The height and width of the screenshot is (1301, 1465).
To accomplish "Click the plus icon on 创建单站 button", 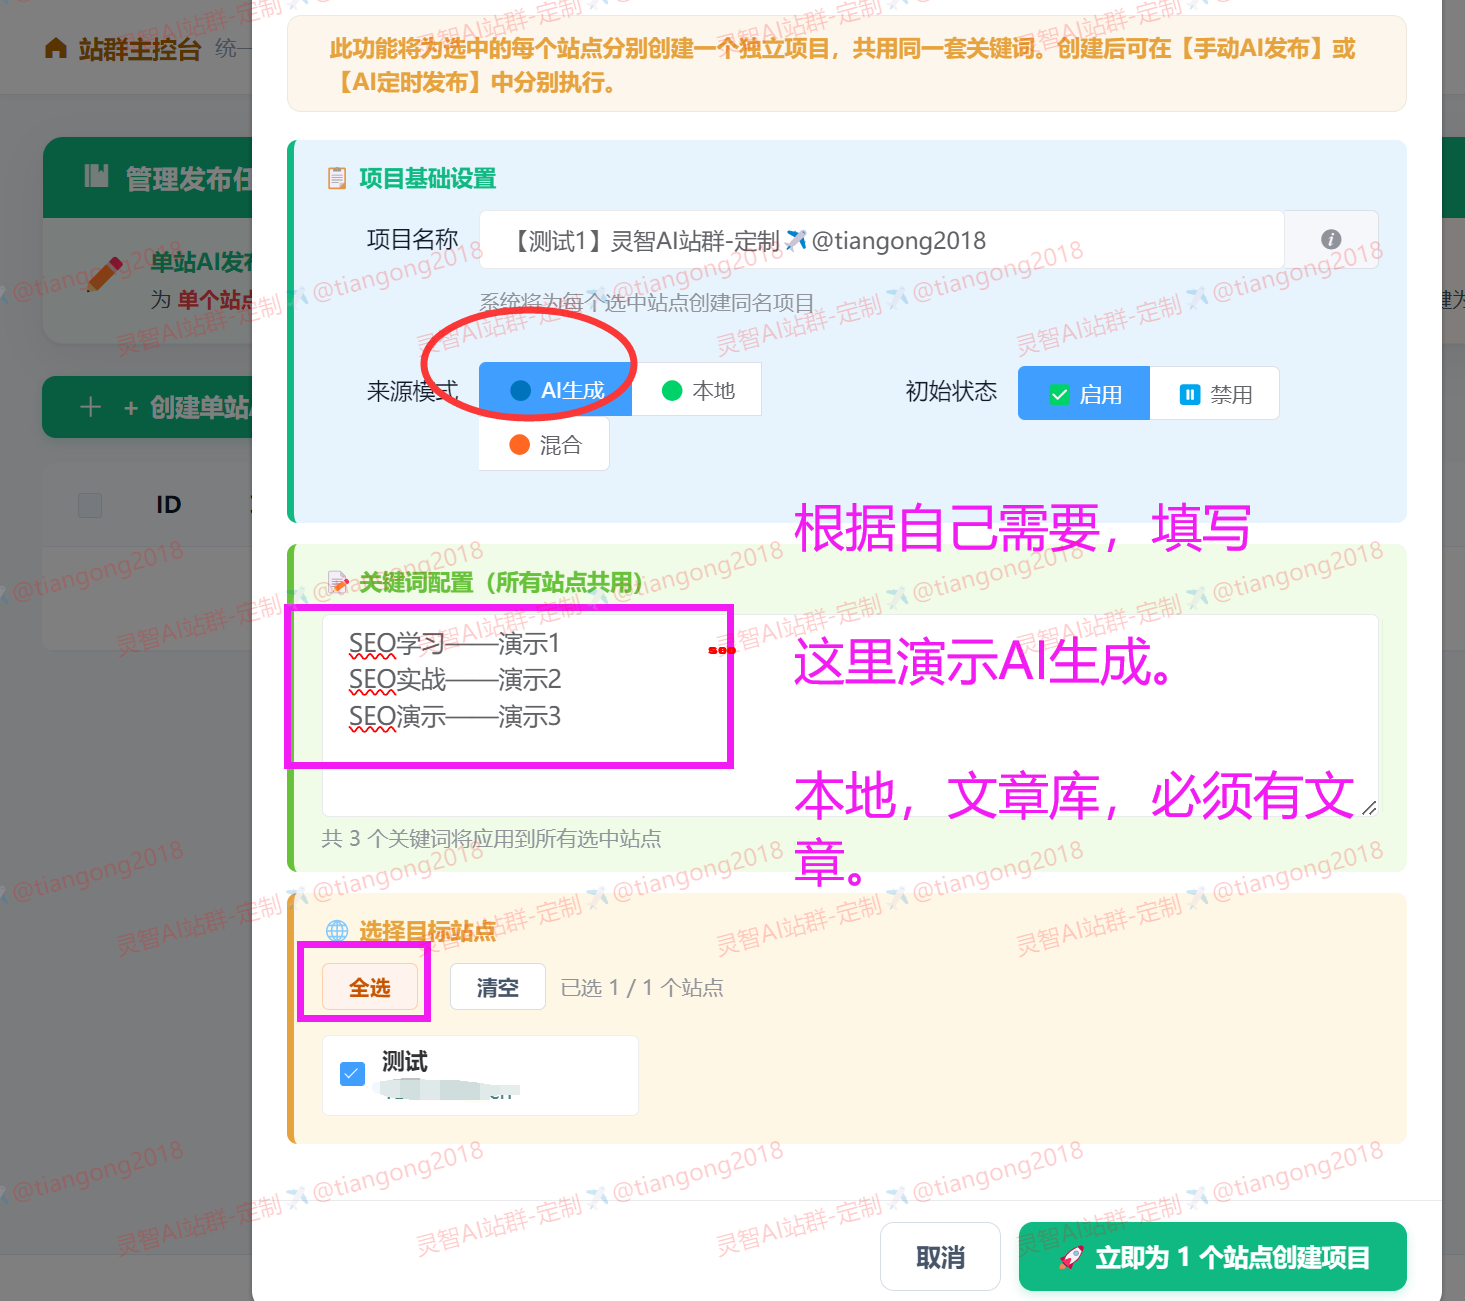I will pyautogui.click(x=91, y=407).
